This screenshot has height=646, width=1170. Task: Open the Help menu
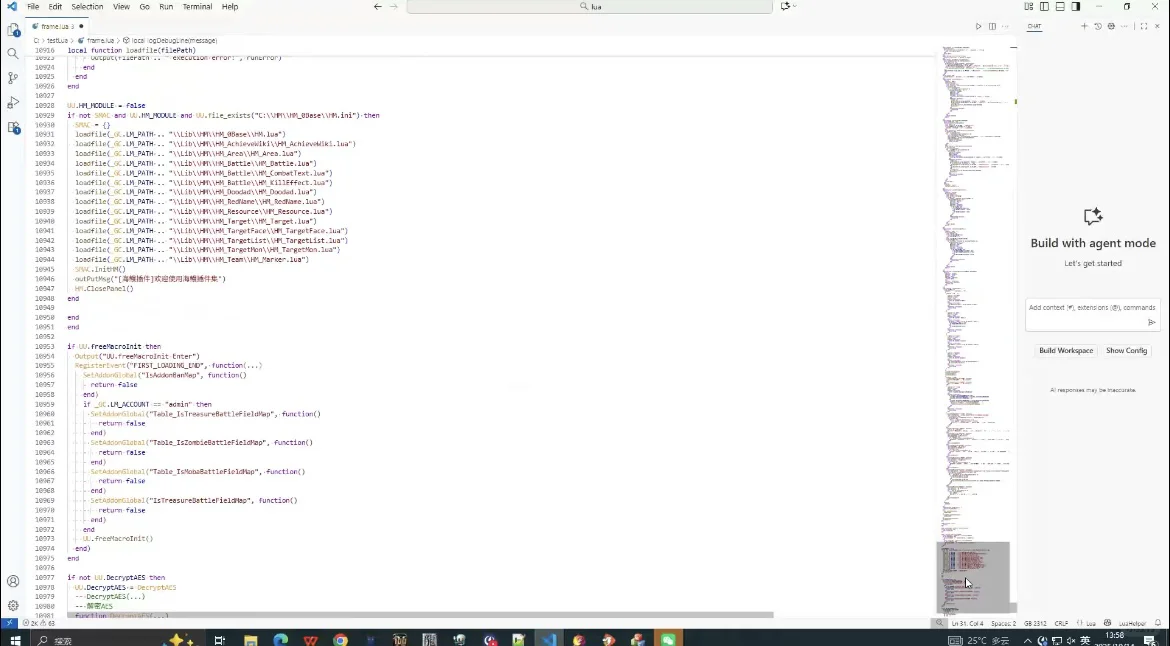(x=230, y=7)
